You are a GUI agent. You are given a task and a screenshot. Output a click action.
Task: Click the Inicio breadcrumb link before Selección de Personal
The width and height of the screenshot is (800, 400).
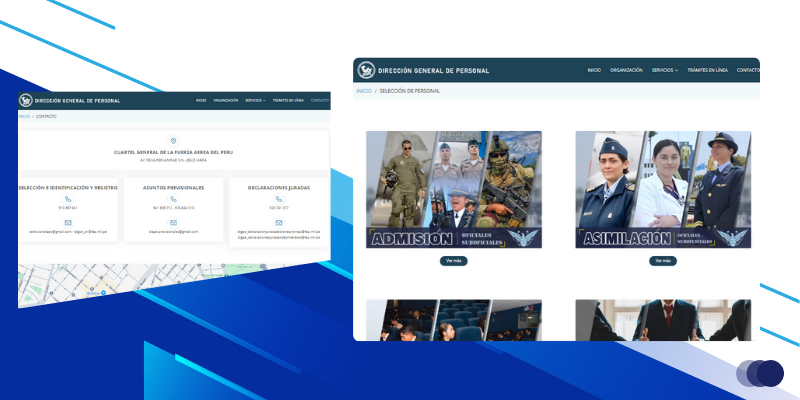(364, 91)
